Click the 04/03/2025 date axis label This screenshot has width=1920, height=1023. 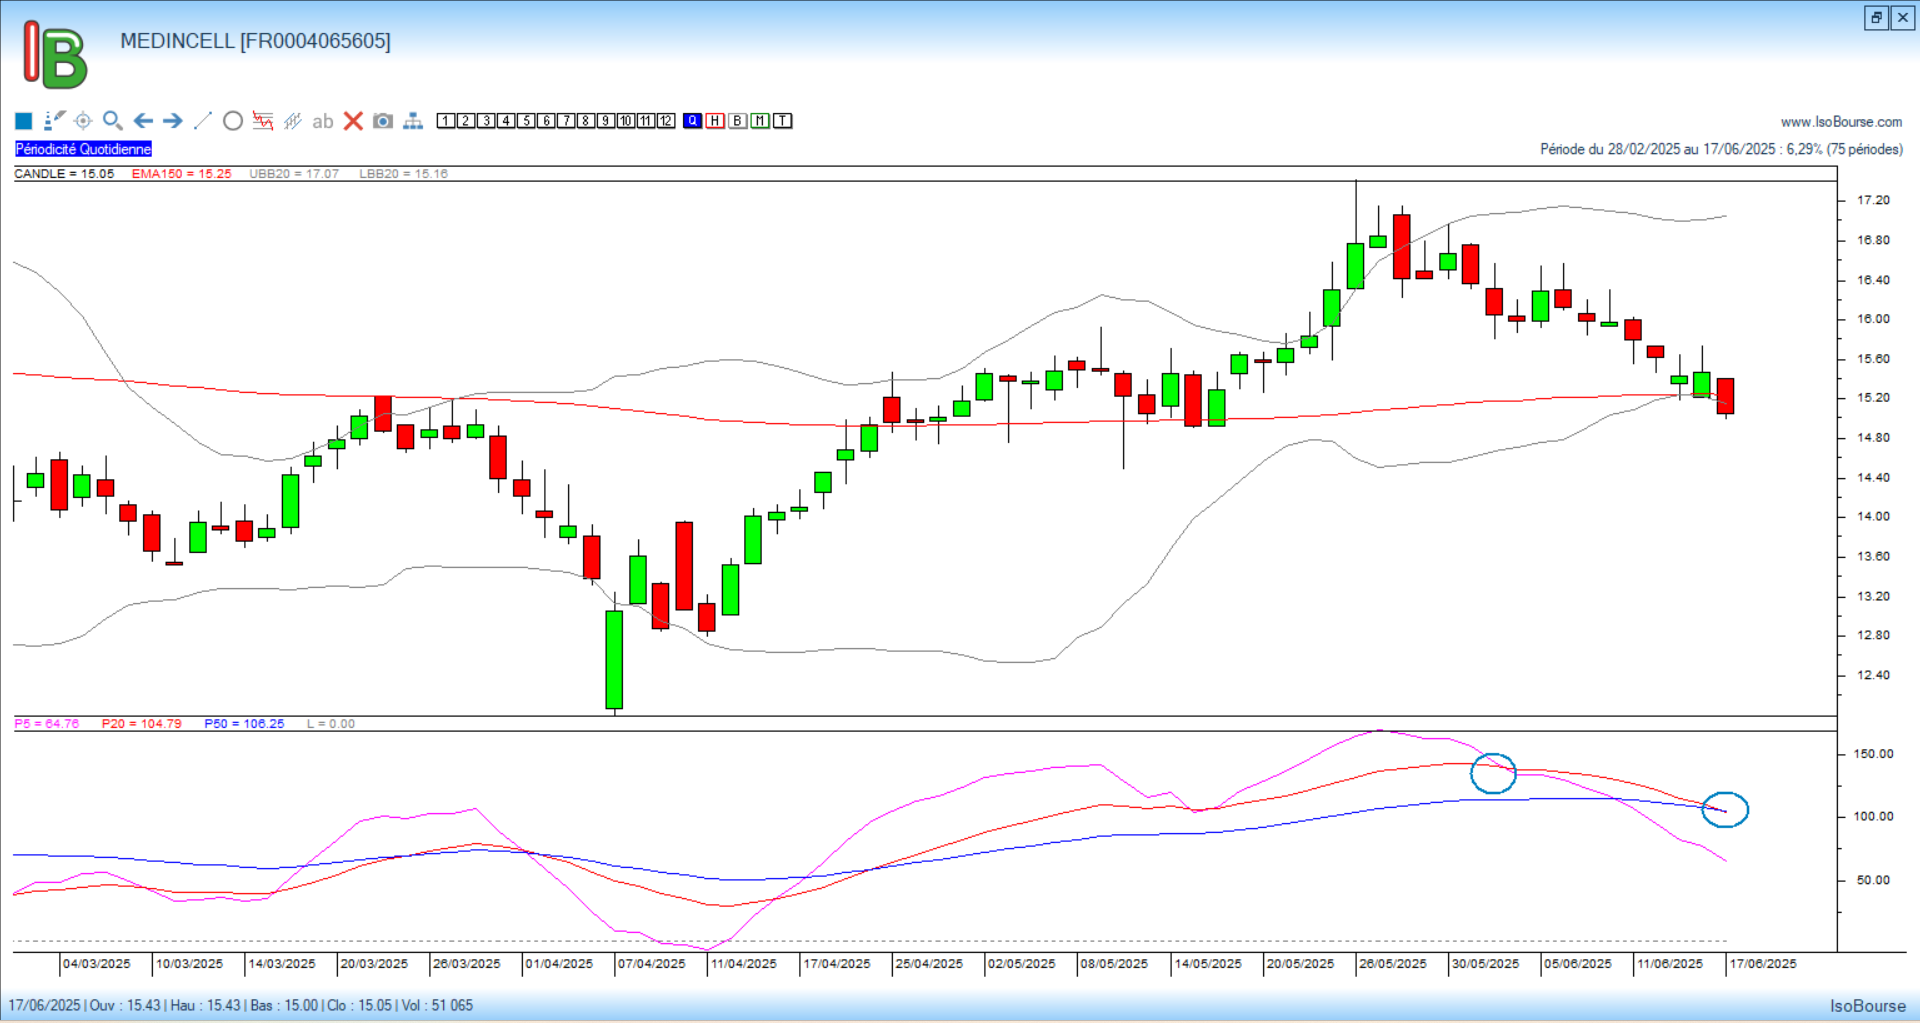96,964
